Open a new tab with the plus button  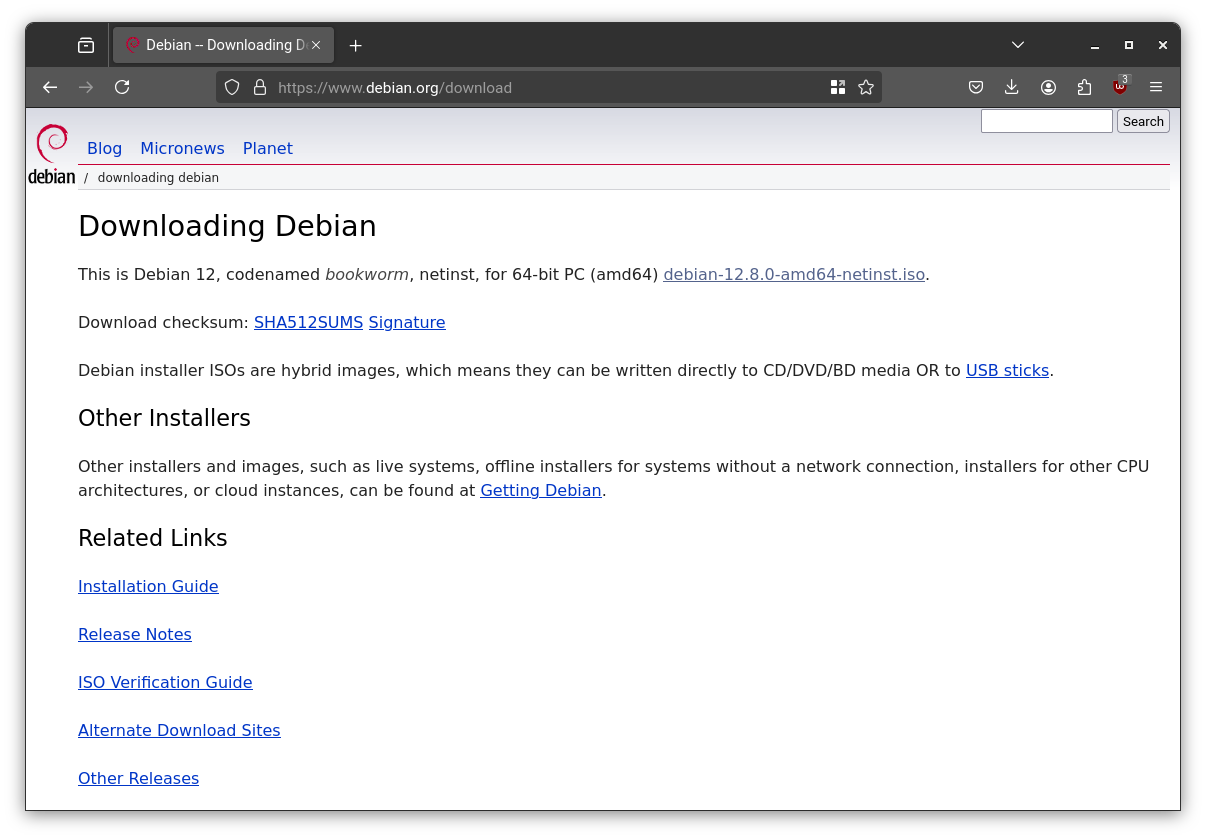click(355, 45)
